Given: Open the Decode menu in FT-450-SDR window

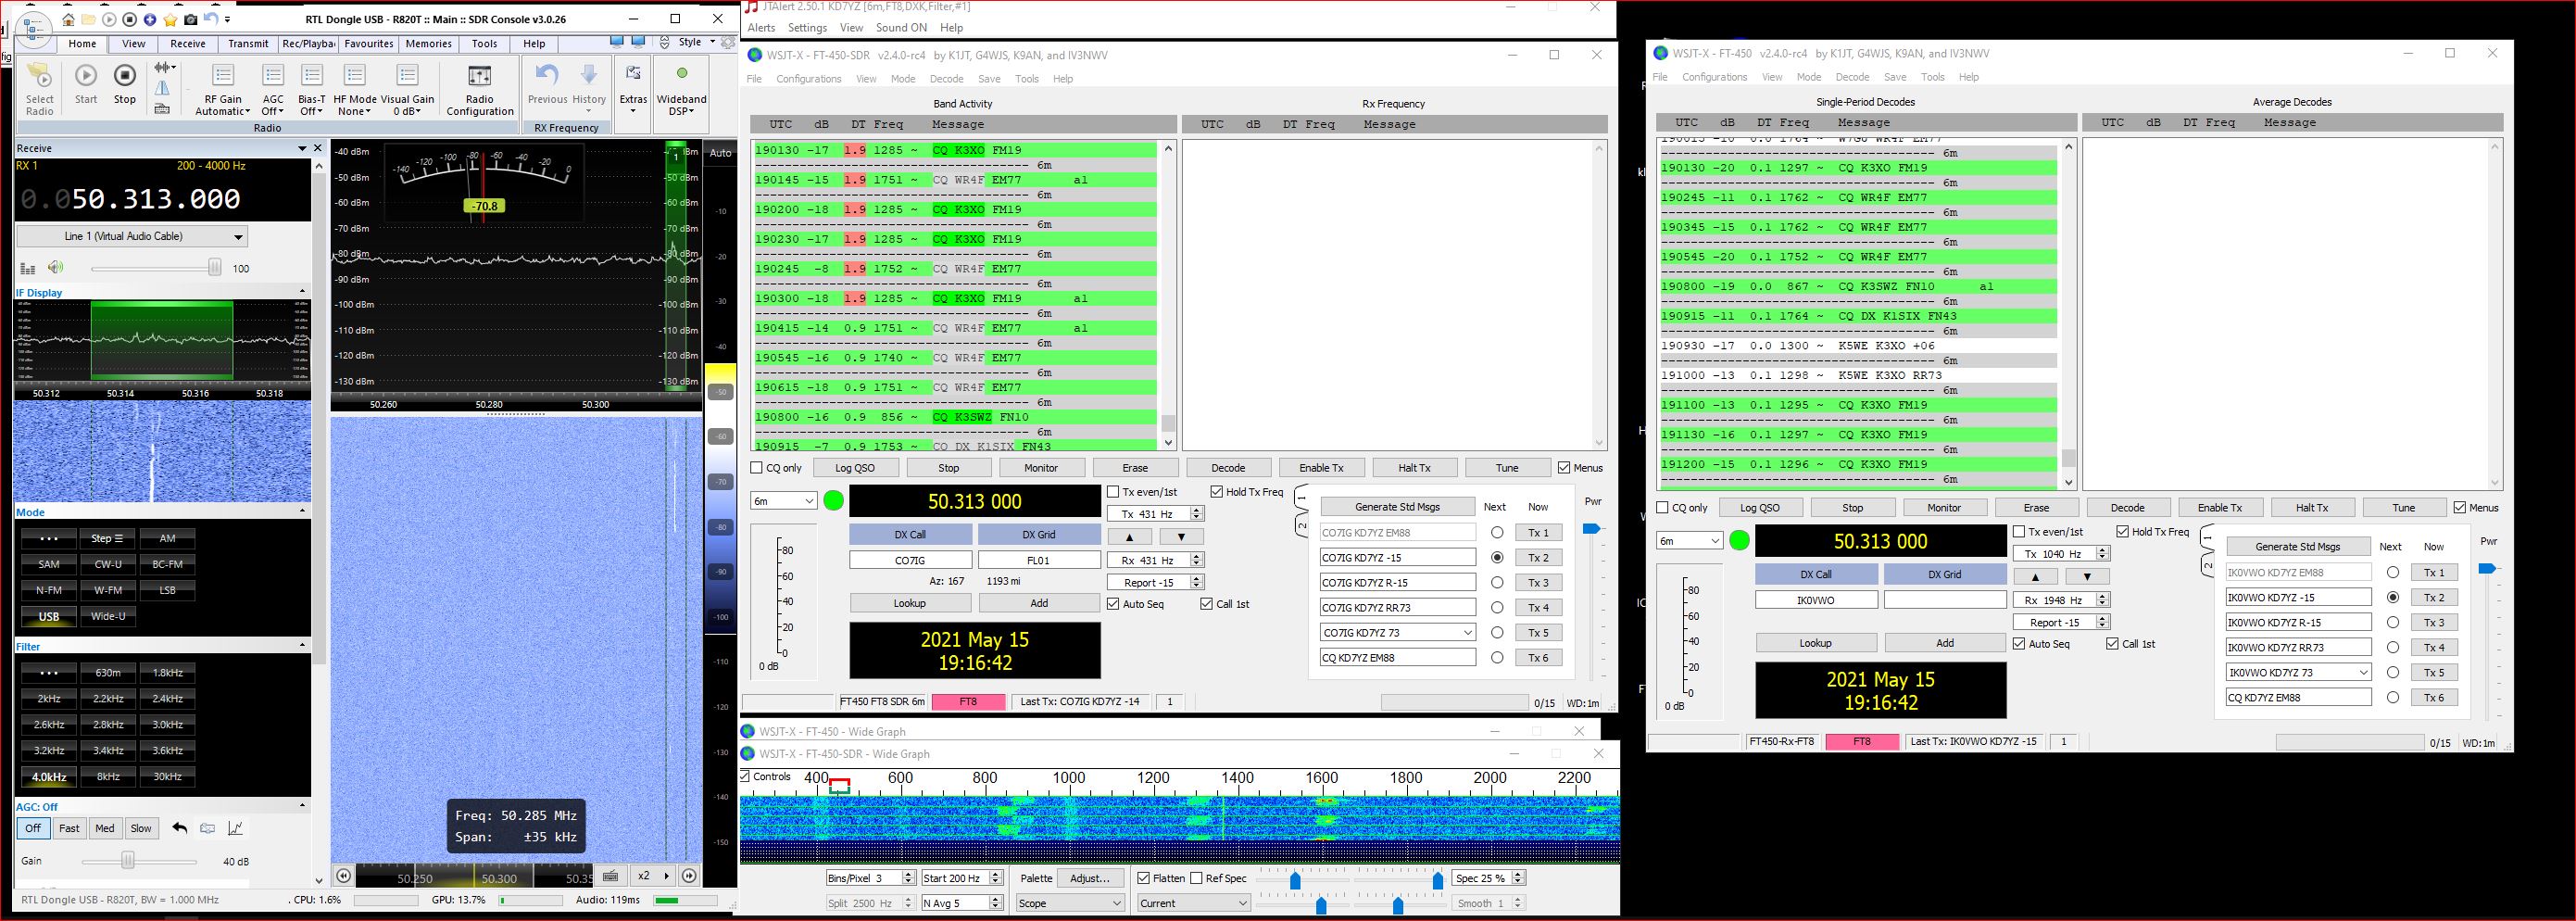Looking at the screenshot, I should 946,79.
